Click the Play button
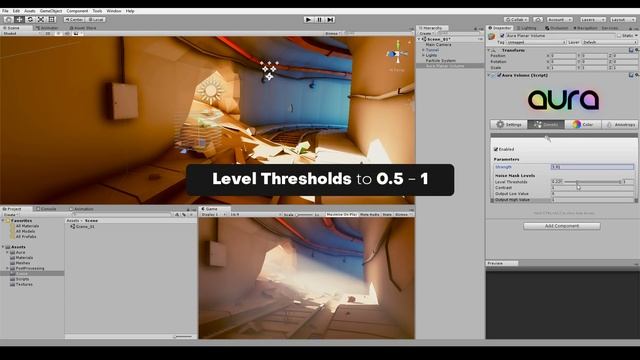Viewport: 640px width, 360px height. [309, 19]
